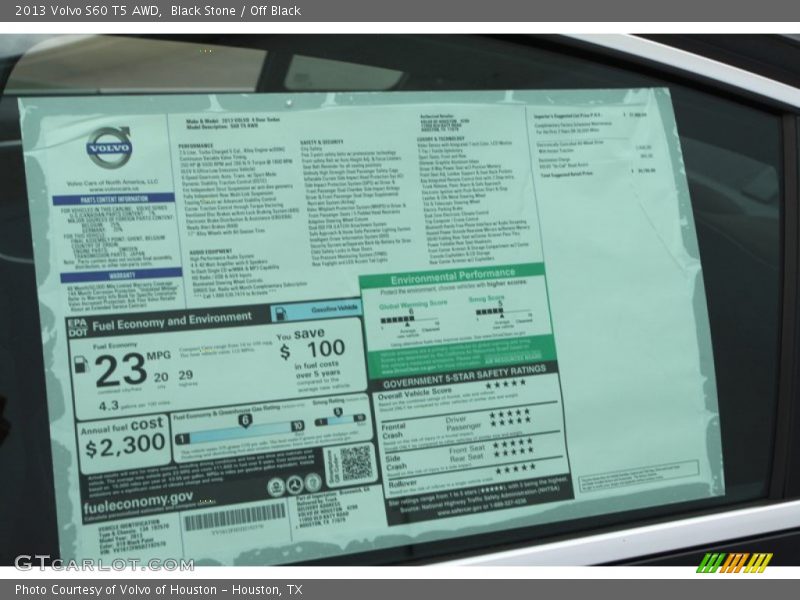Click the gas pump icon beside 23 MPG

tap(81, 364)
